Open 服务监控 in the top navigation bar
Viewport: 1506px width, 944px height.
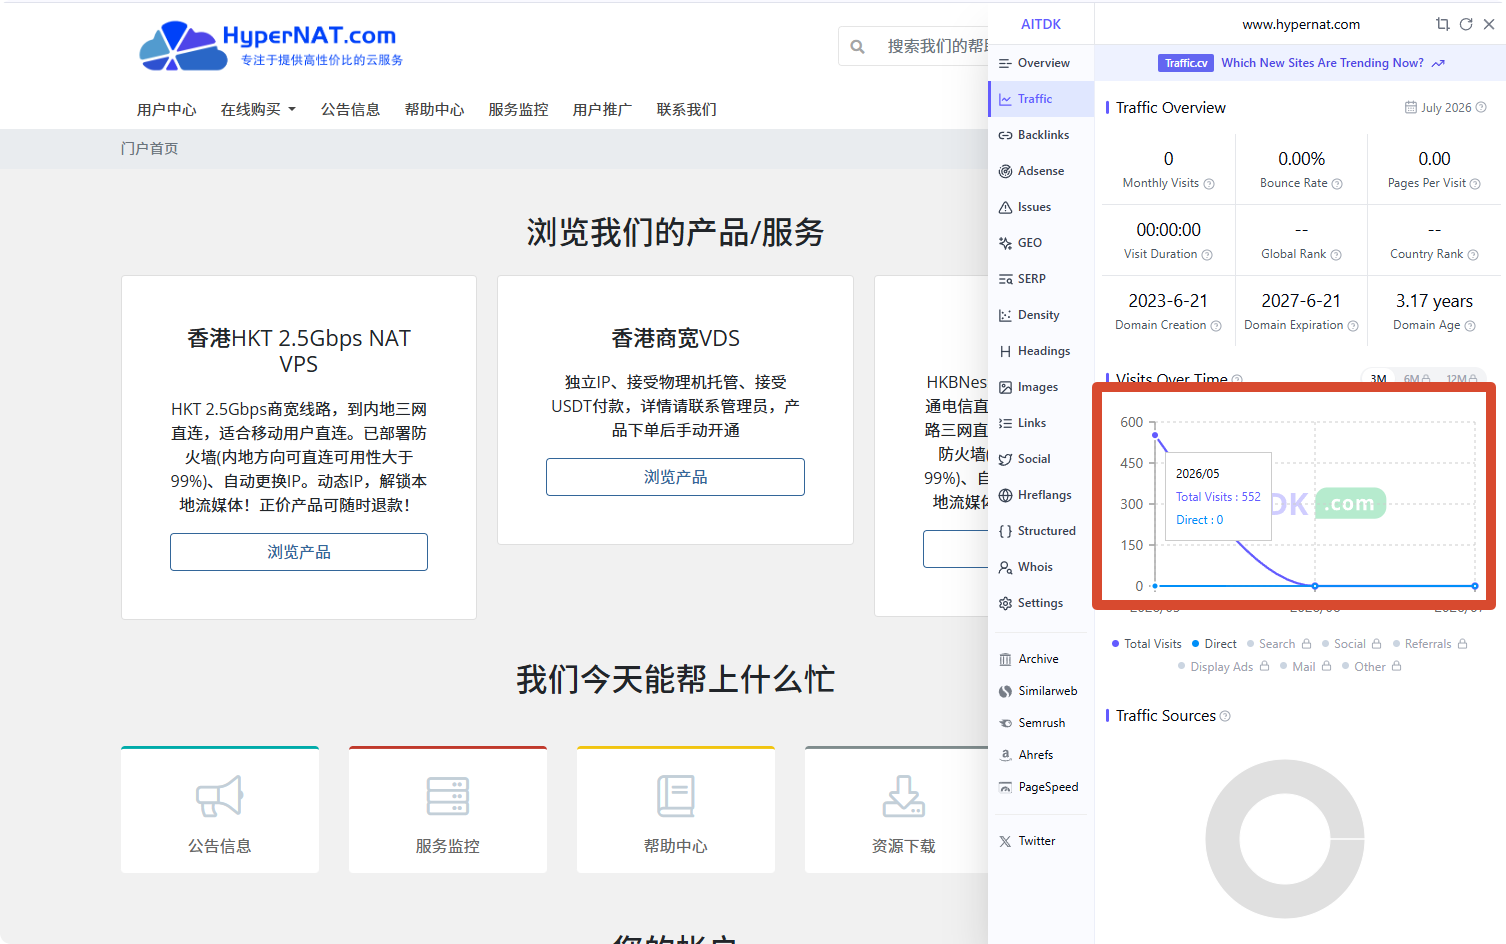[x=518, y=109]
